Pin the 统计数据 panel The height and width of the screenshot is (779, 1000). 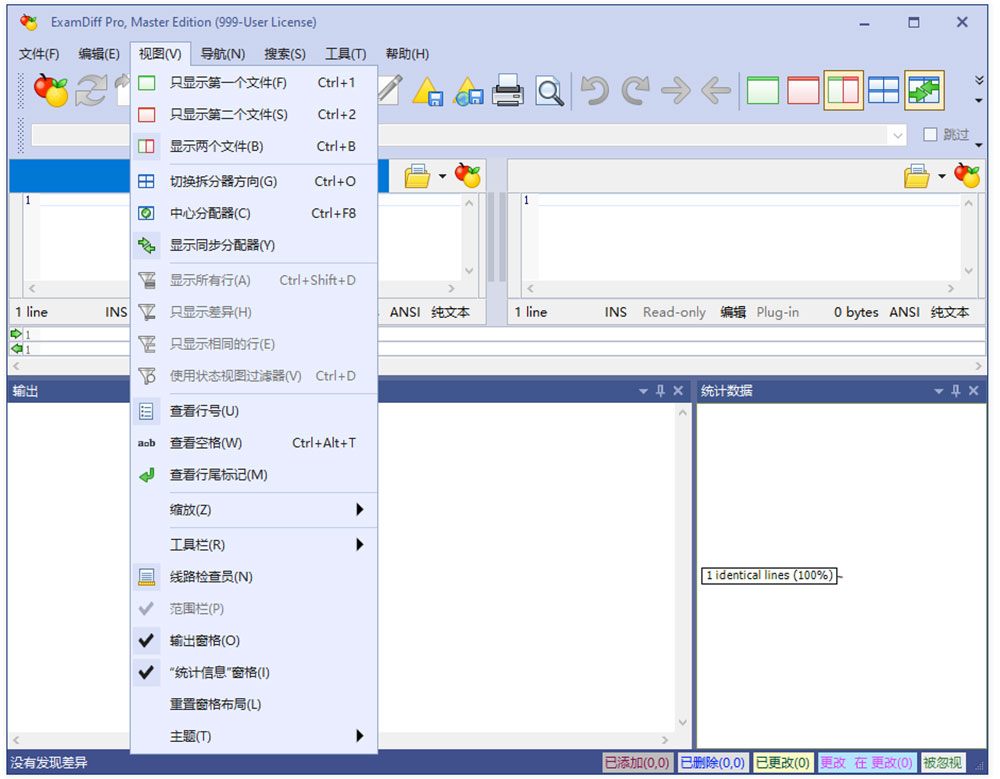956,390
